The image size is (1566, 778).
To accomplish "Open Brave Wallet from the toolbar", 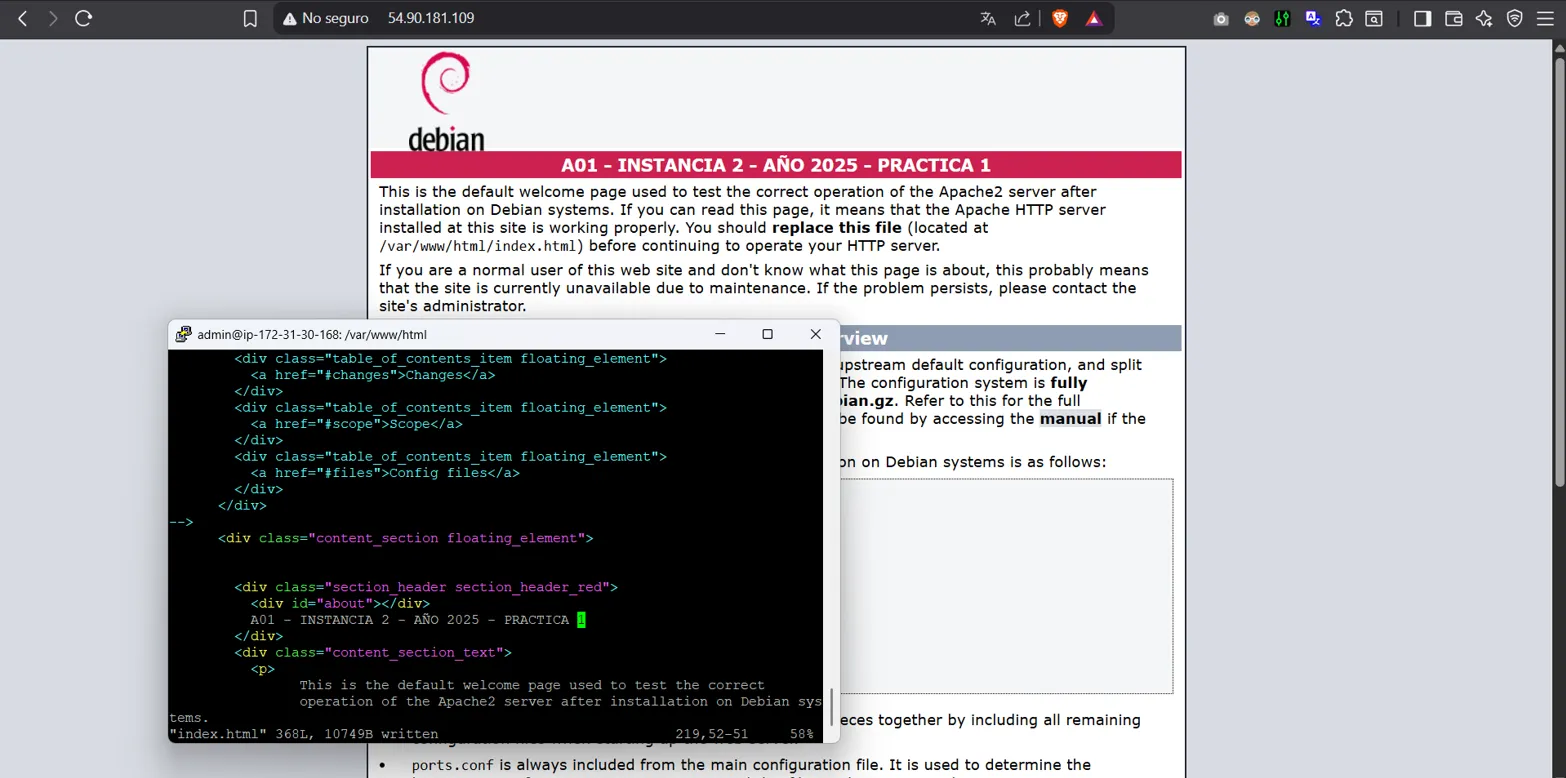I will click(1454, 19).
